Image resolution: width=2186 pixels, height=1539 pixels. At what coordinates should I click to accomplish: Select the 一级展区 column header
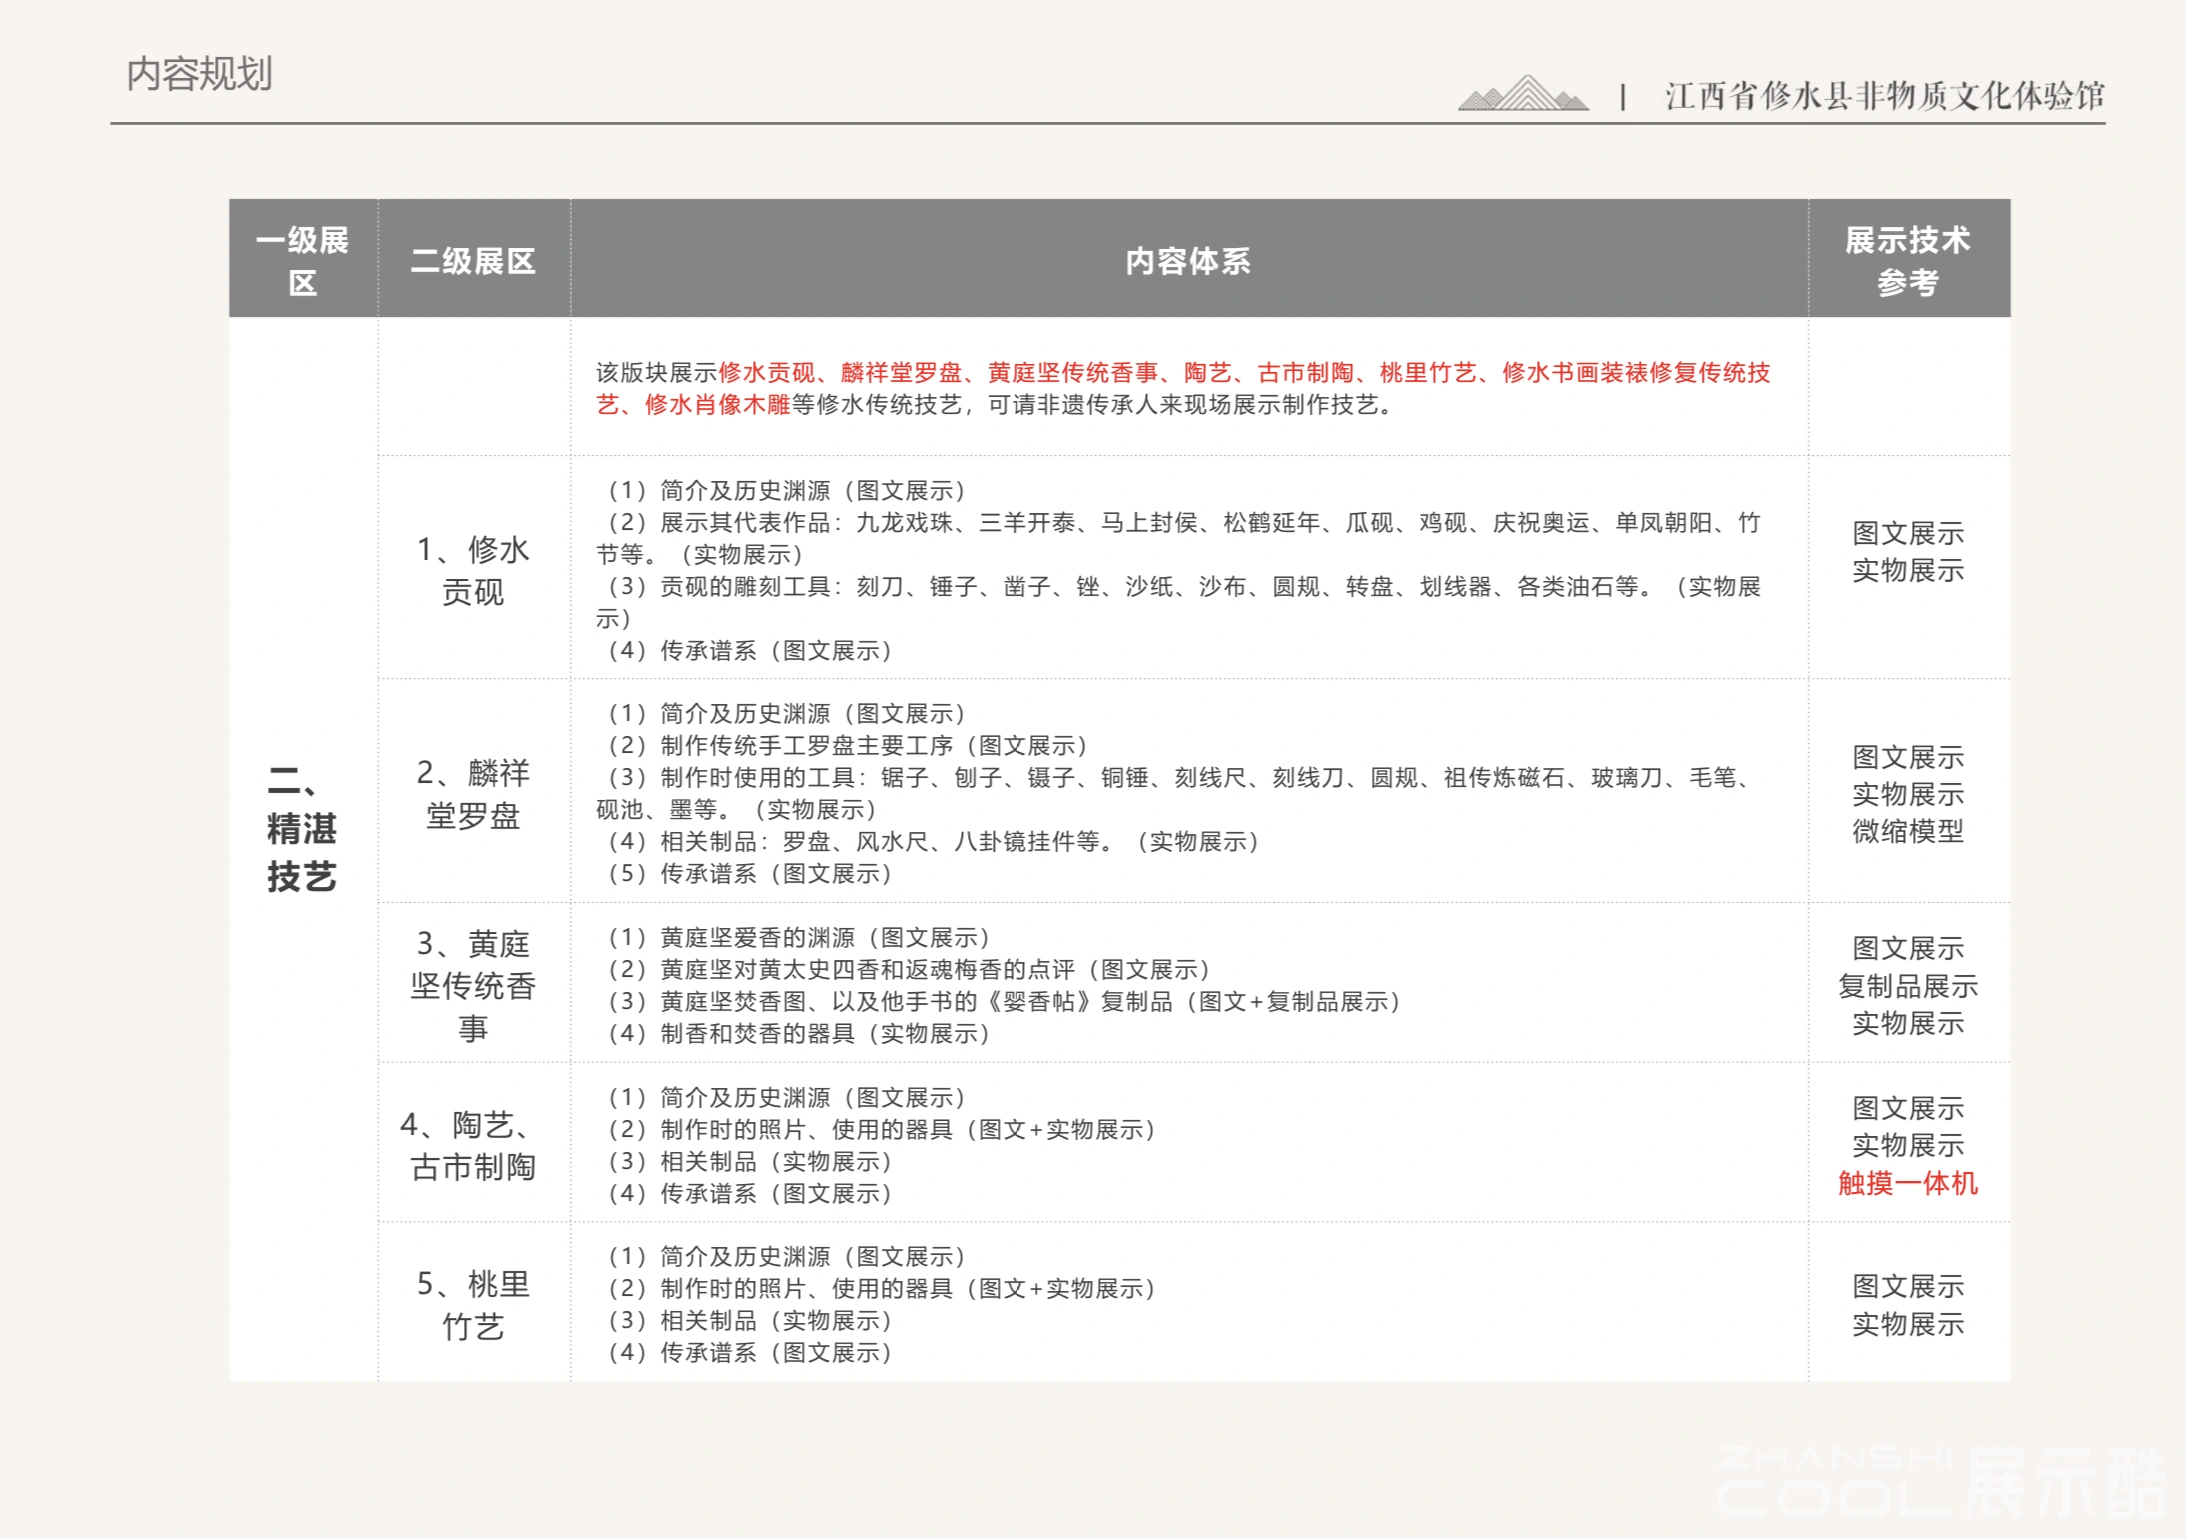(303, 260)
